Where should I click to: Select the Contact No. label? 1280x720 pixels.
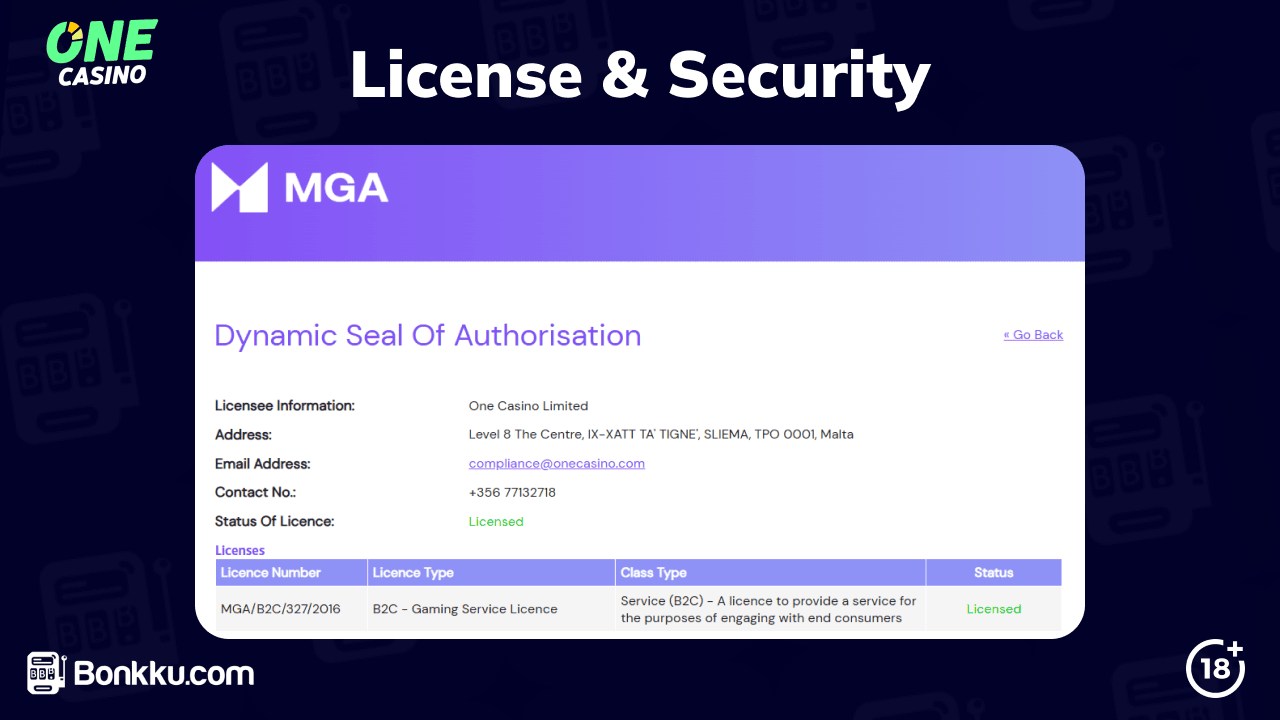(x=256, y=493)
